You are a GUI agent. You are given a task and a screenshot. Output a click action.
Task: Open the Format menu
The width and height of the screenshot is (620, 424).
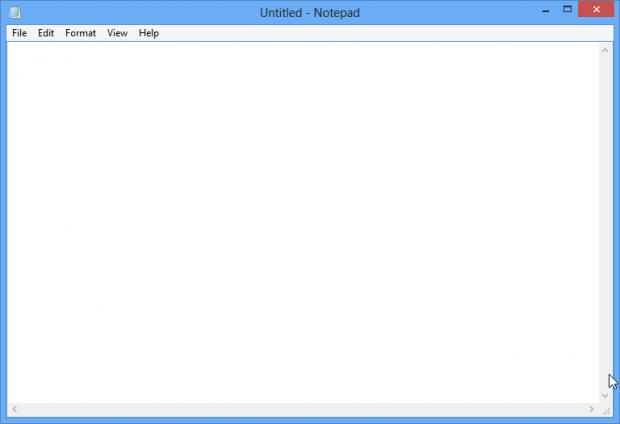pyautogui.click(x=81, y=33)
